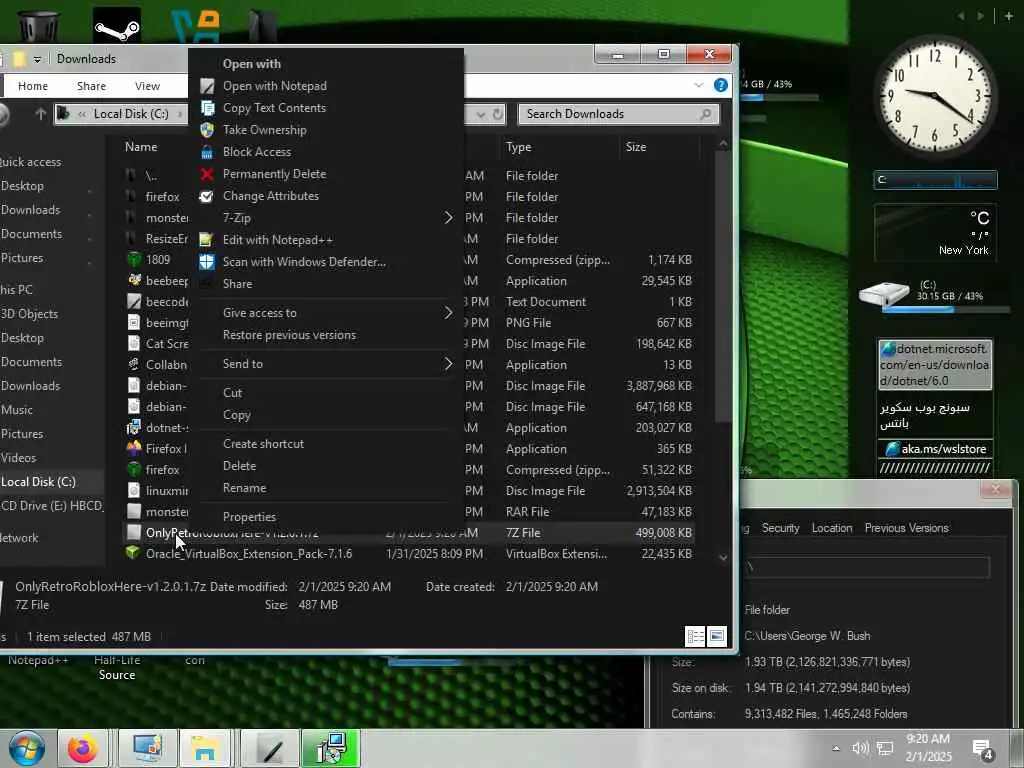The height and width of the screenshot is (768, 1024).
Task: Sort files by the Name column
Action: (x=141, y=147)
